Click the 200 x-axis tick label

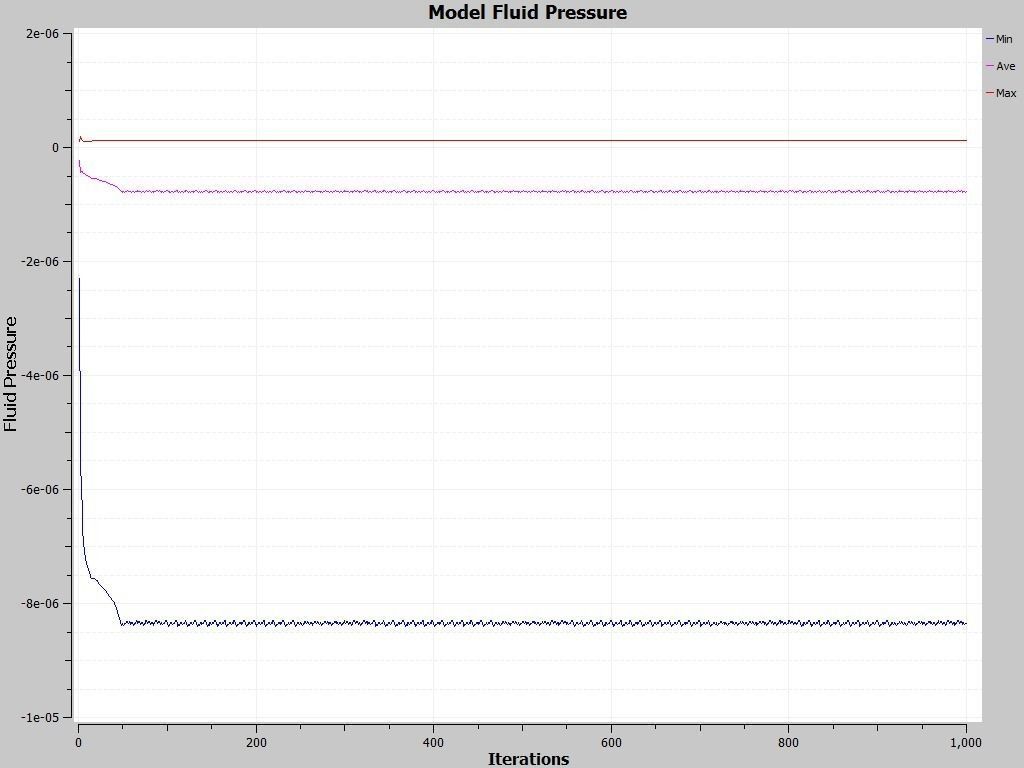tap(256, 743)
